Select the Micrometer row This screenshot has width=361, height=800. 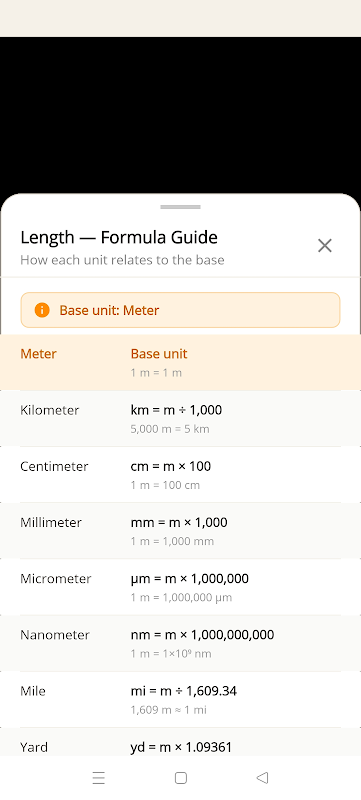(x=180, y=587)
